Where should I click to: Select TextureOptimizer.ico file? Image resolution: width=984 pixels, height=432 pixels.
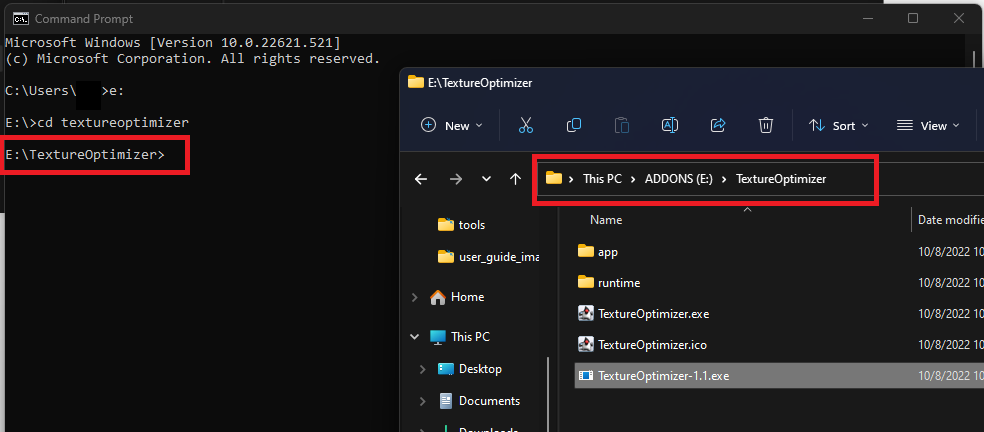(652, 344)
